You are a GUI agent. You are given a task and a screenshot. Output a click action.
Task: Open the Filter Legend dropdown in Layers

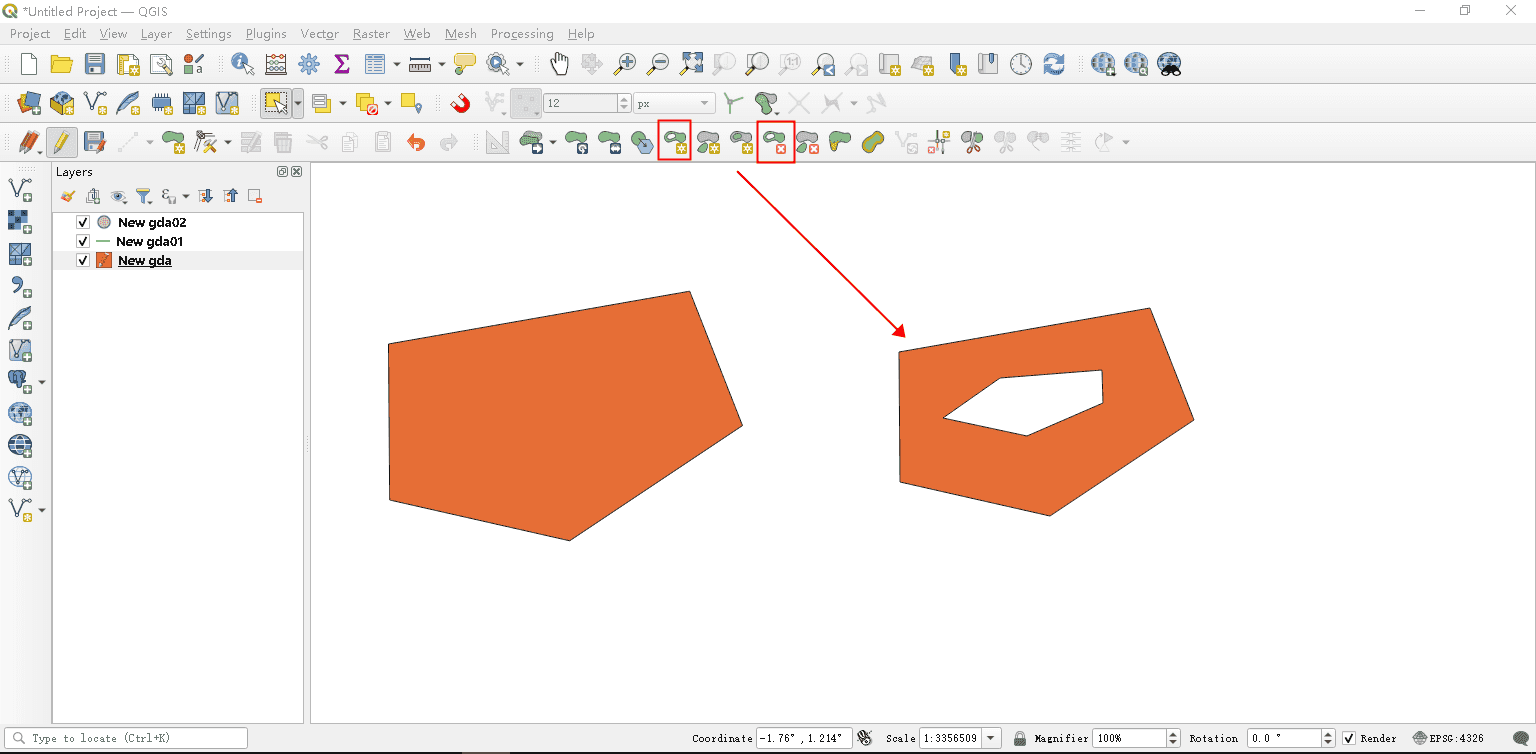click(x=145, y=196)
